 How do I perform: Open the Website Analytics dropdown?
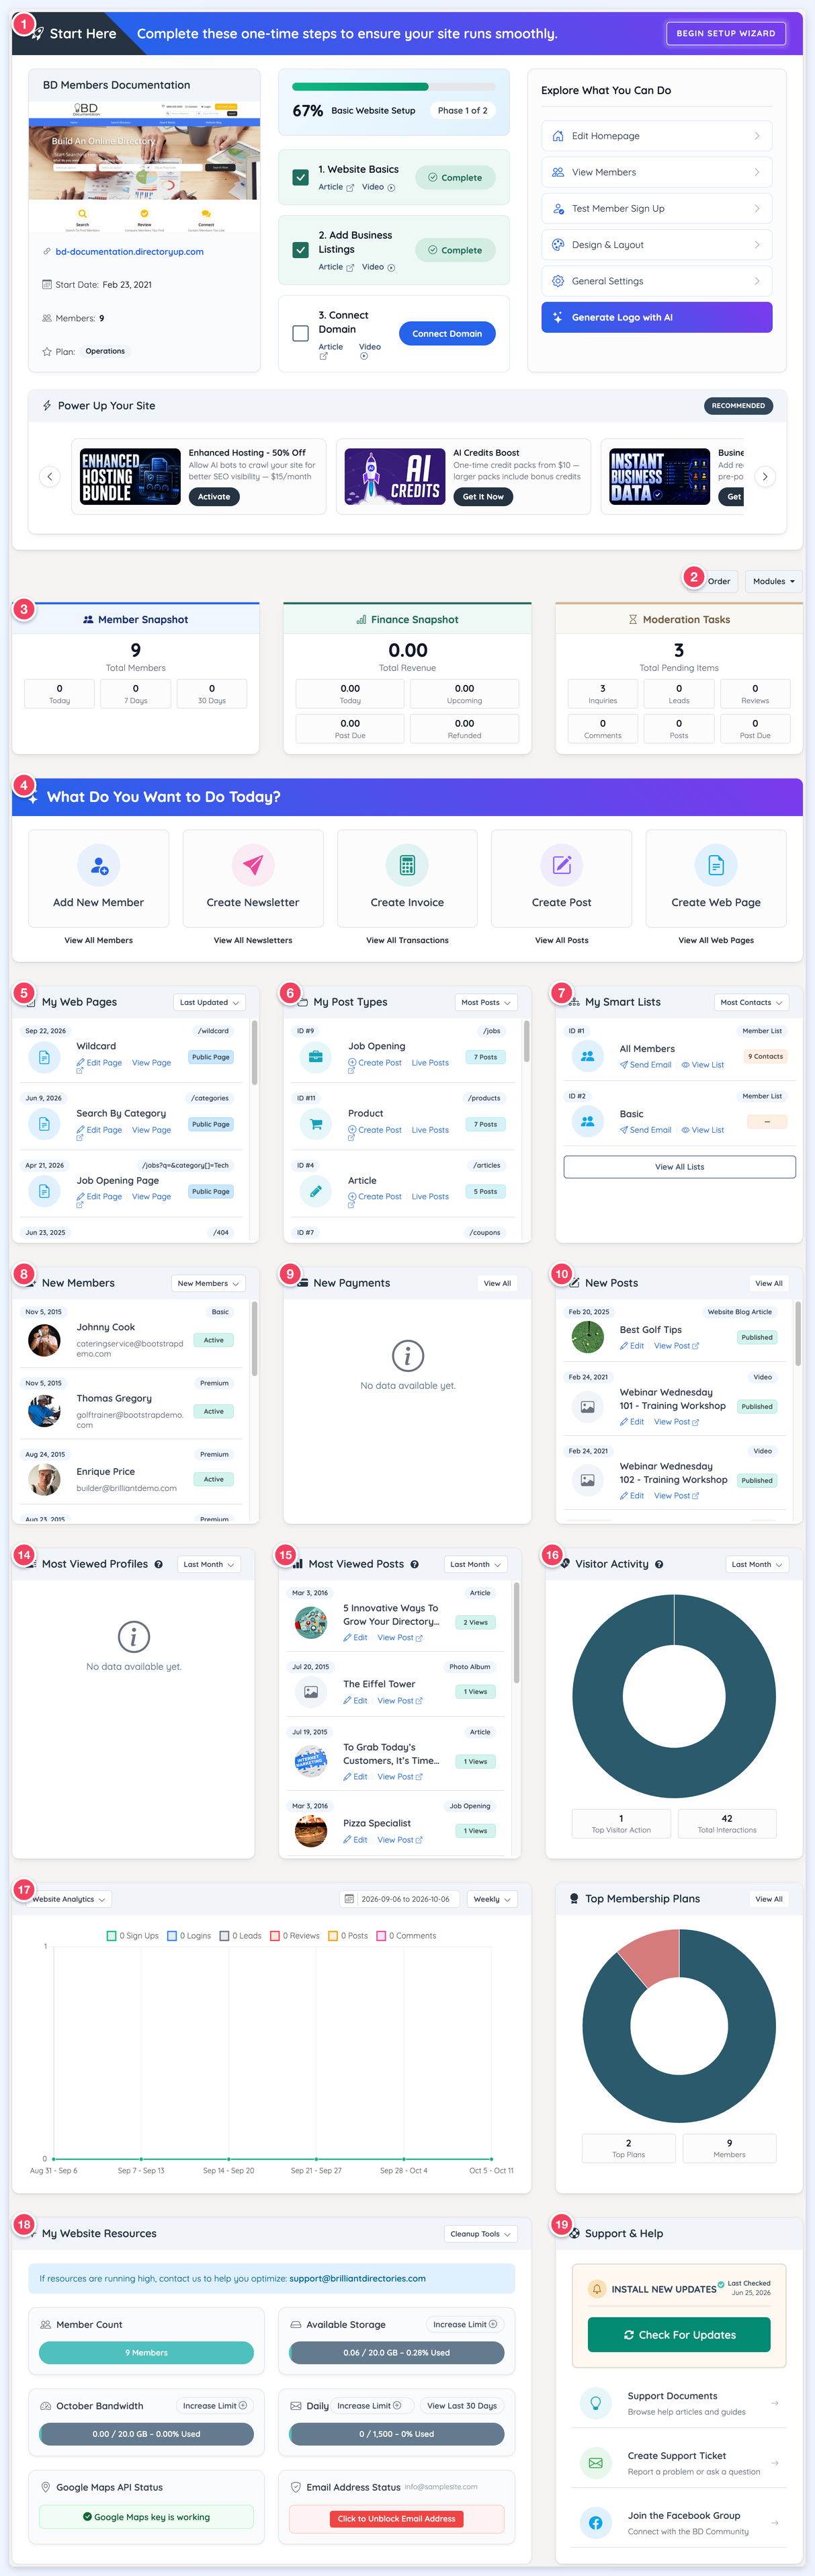pyautogui.click(x=68, y=1899)
